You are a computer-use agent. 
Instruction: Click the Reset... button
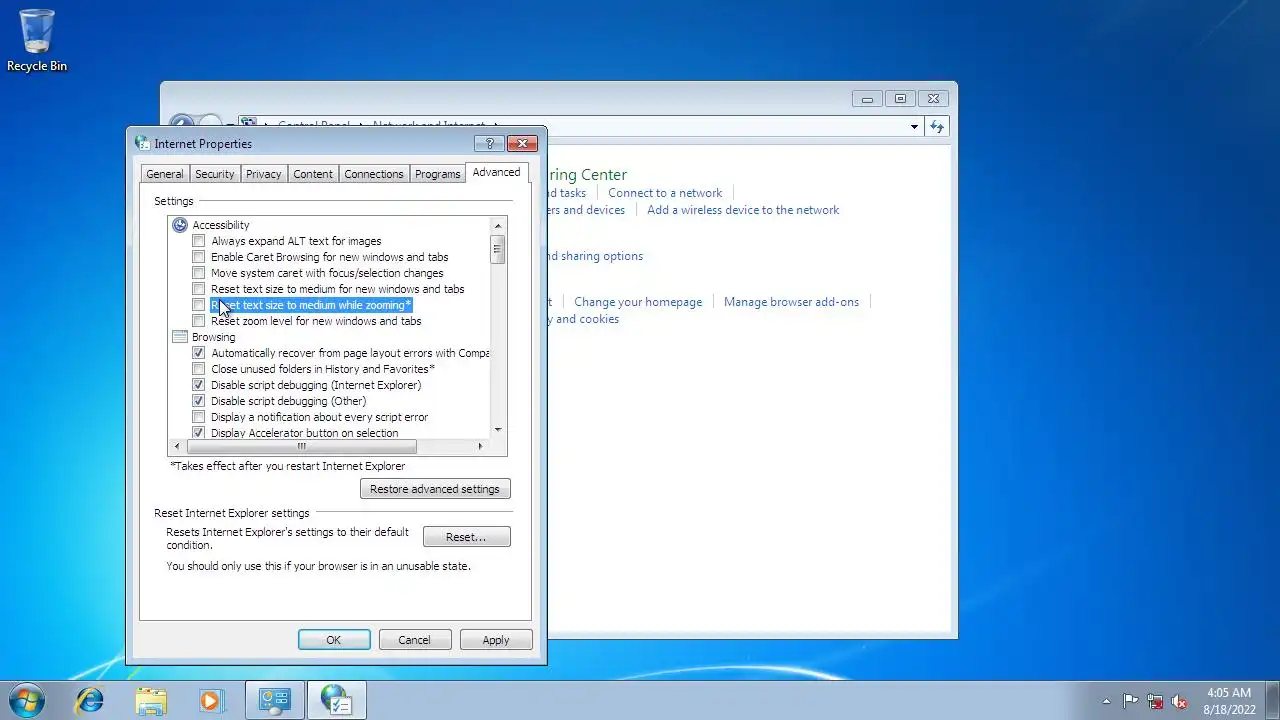pos(466,537)
